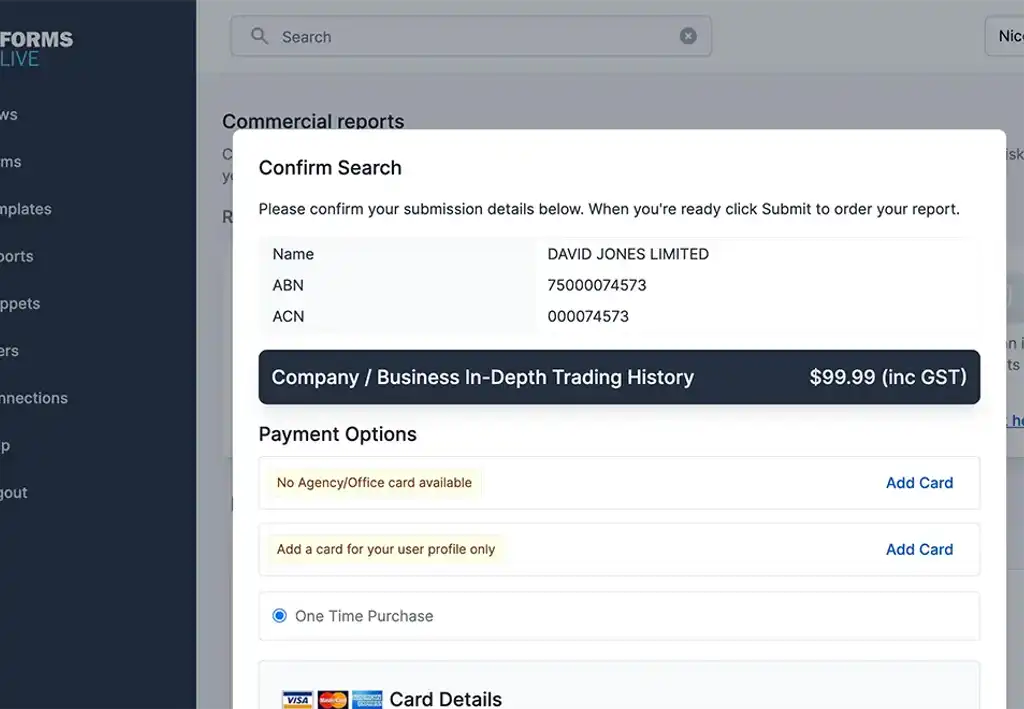Click the Card Details heading
1024x709 pixels.
[x=445, y=699]
